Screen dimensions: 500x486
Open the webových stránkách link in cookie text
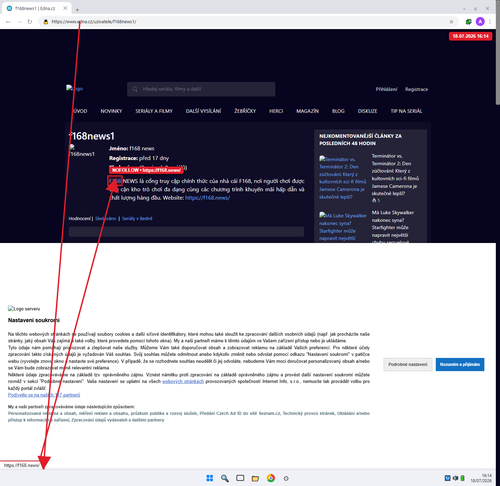click(183, 381)
